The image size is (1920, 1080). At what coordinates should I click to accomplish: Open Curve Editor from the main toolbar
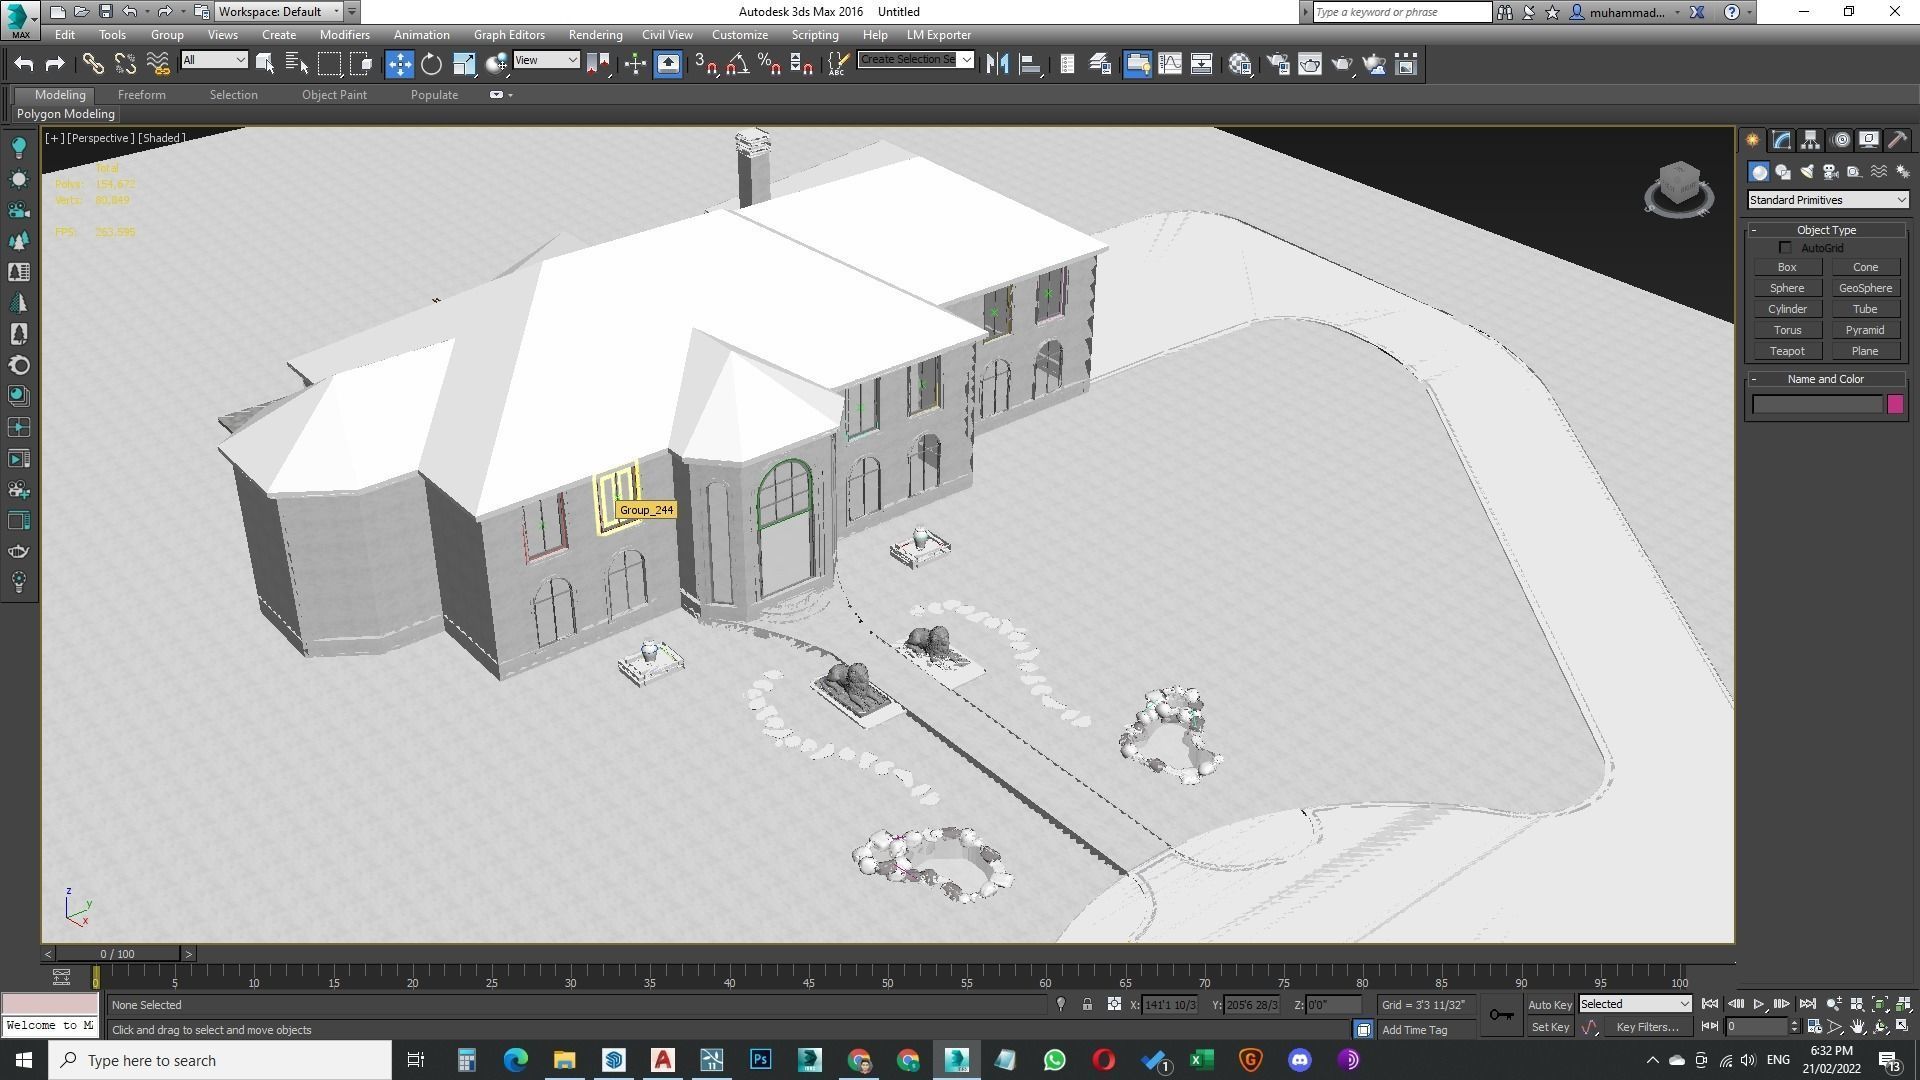point(1169,65)
